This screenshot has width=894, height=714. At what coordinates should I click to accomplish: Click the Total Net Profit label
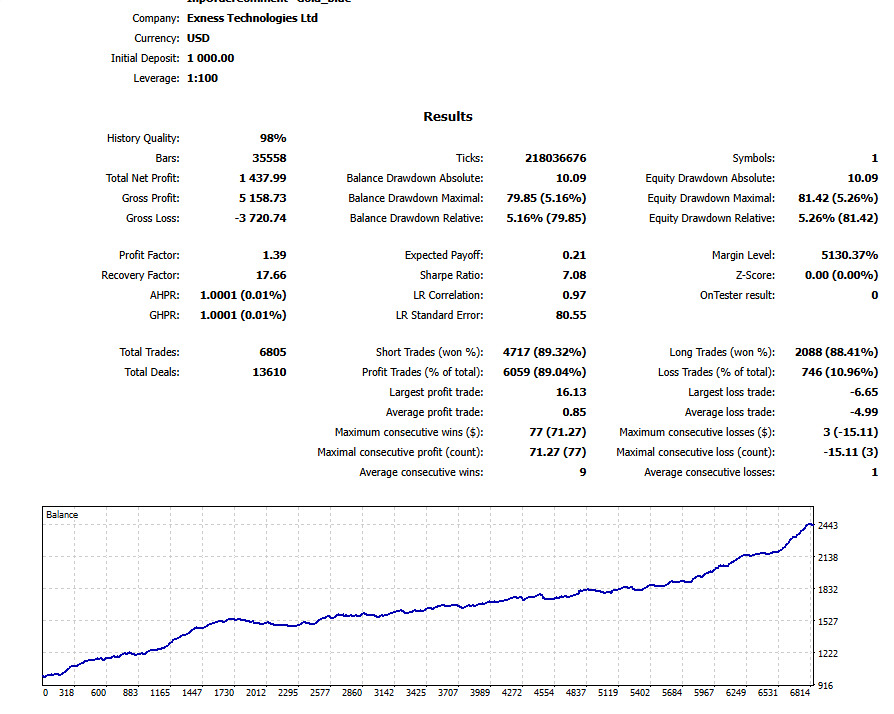pos(143,178)
